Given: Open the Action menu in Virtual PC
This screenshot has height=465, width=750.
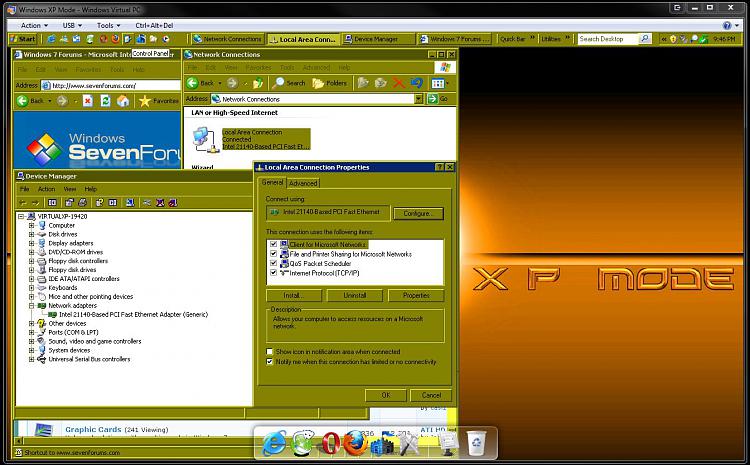Looking at the screenshot, I should [x=34, y=25].
